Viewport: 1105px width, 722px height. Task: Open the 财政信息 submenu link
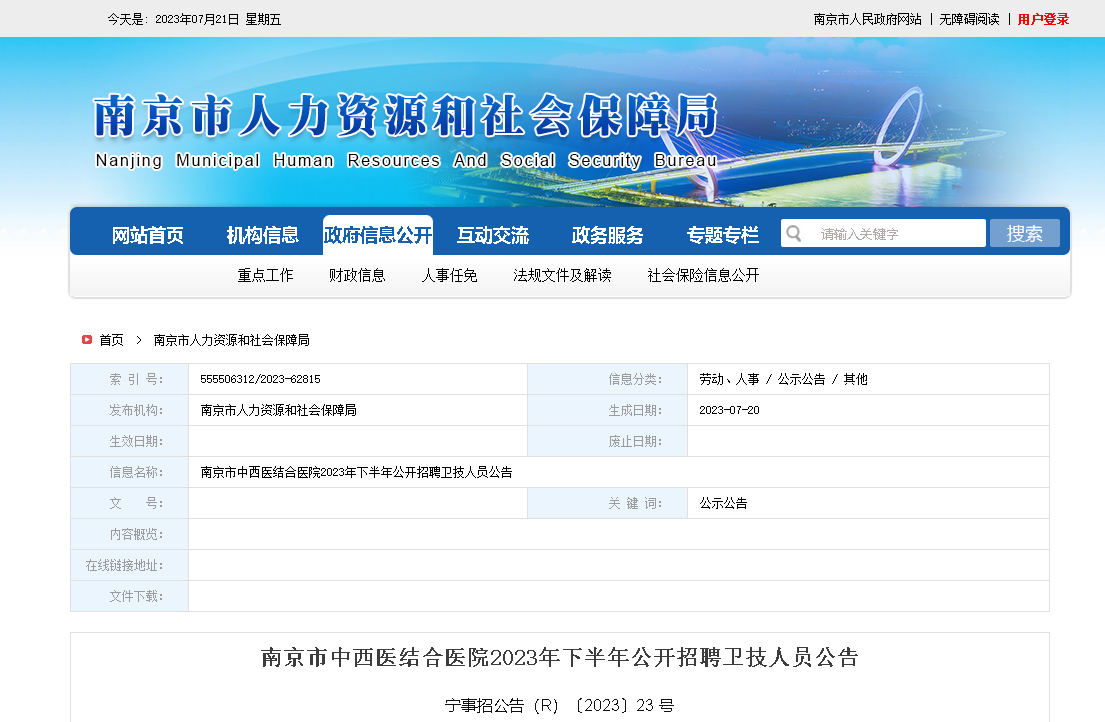[357, 276]
